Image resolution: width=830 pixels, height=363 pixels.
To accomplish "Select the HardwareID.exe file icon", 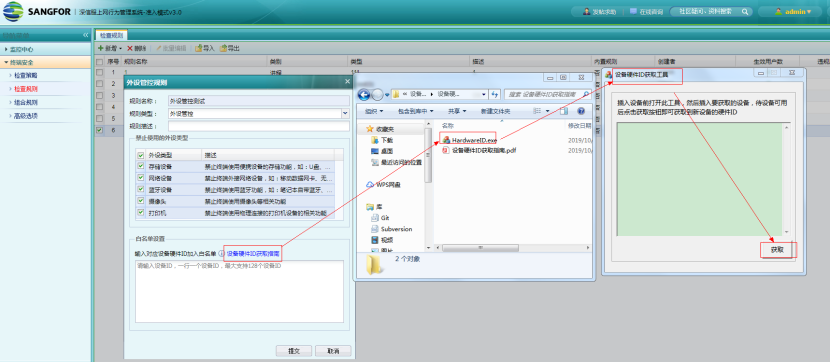I will (x=446, y=140).
